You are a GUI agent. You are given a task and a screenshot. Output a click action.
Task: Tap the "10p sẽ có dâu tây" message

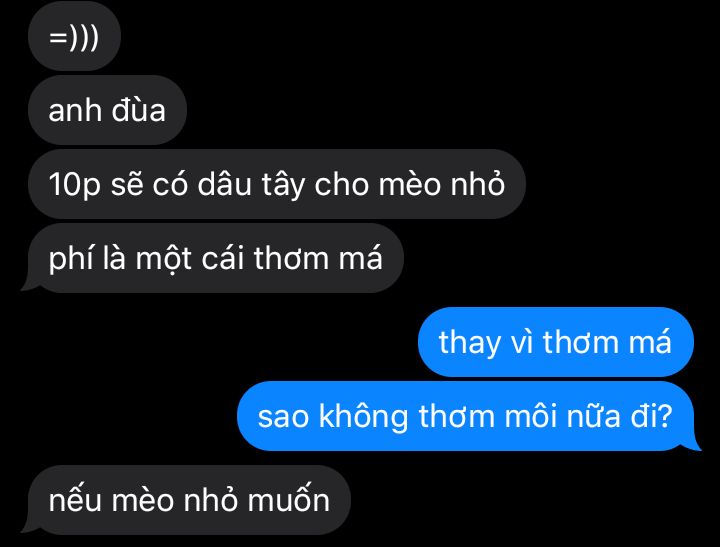(x=277, y=184)
